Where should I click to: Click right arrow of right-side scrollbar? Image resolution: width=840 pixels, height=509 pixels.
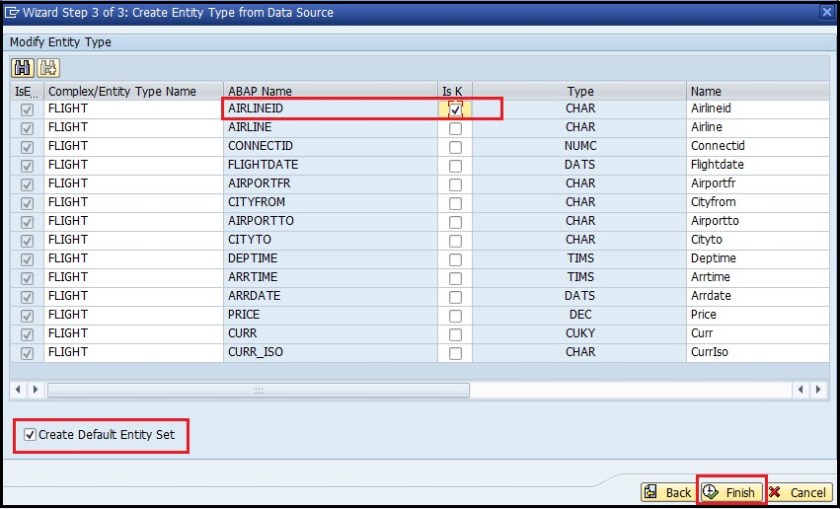point(818,390)
